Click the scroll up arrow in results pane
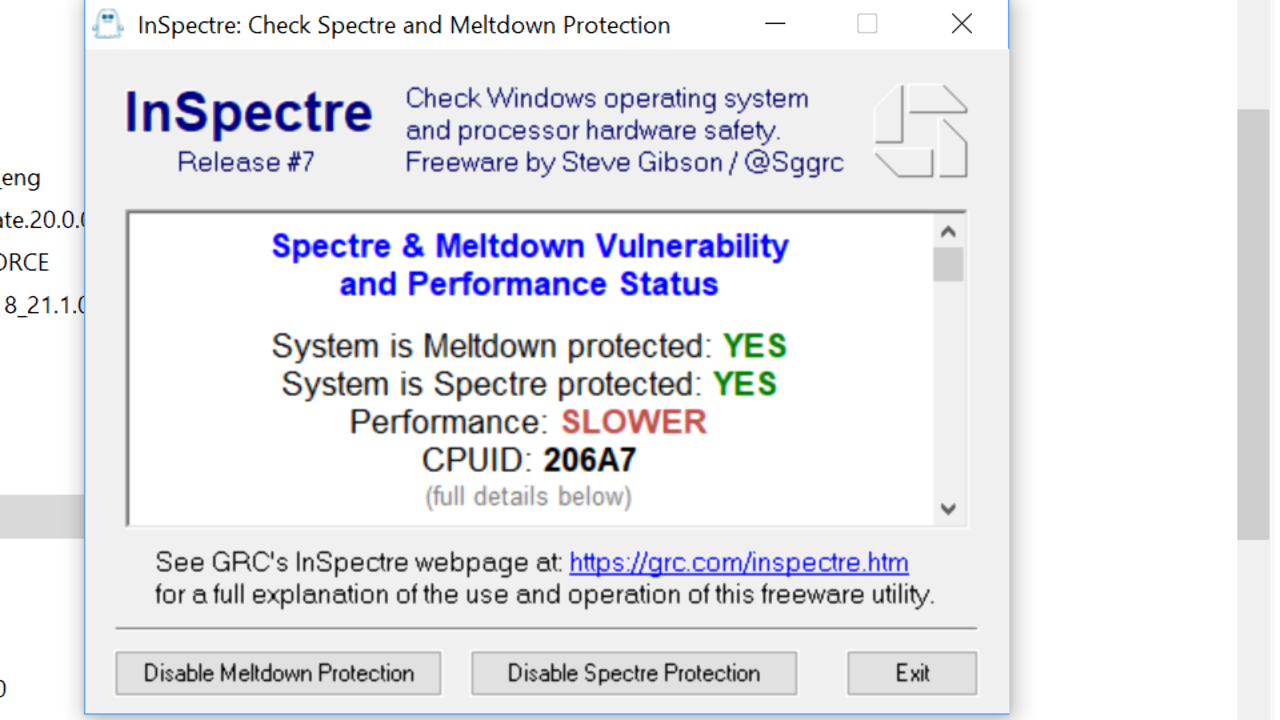The height and width of the screenshot is (720, 1280). click(949, 232)
